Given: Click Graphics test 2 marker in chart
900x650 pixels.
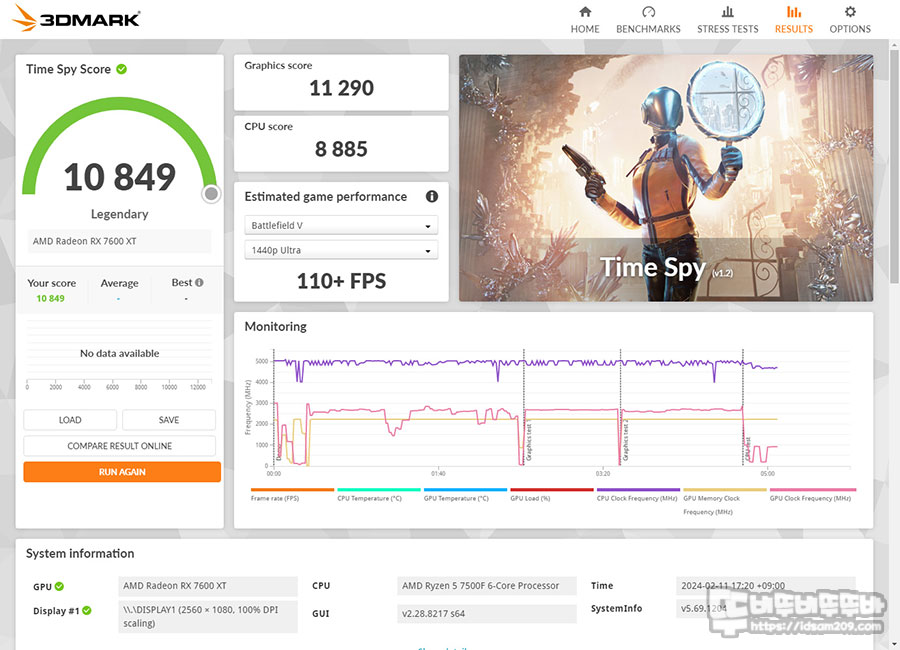Looking at the screenshot, I should tap(626, 440).
